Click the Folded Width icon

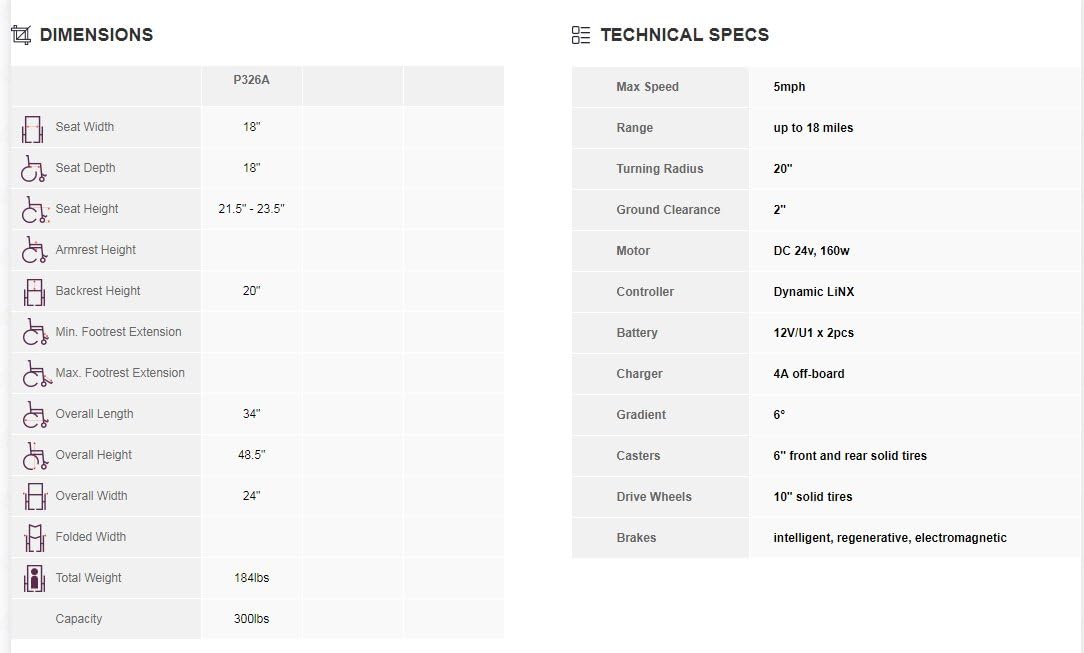tap(35, 538)
